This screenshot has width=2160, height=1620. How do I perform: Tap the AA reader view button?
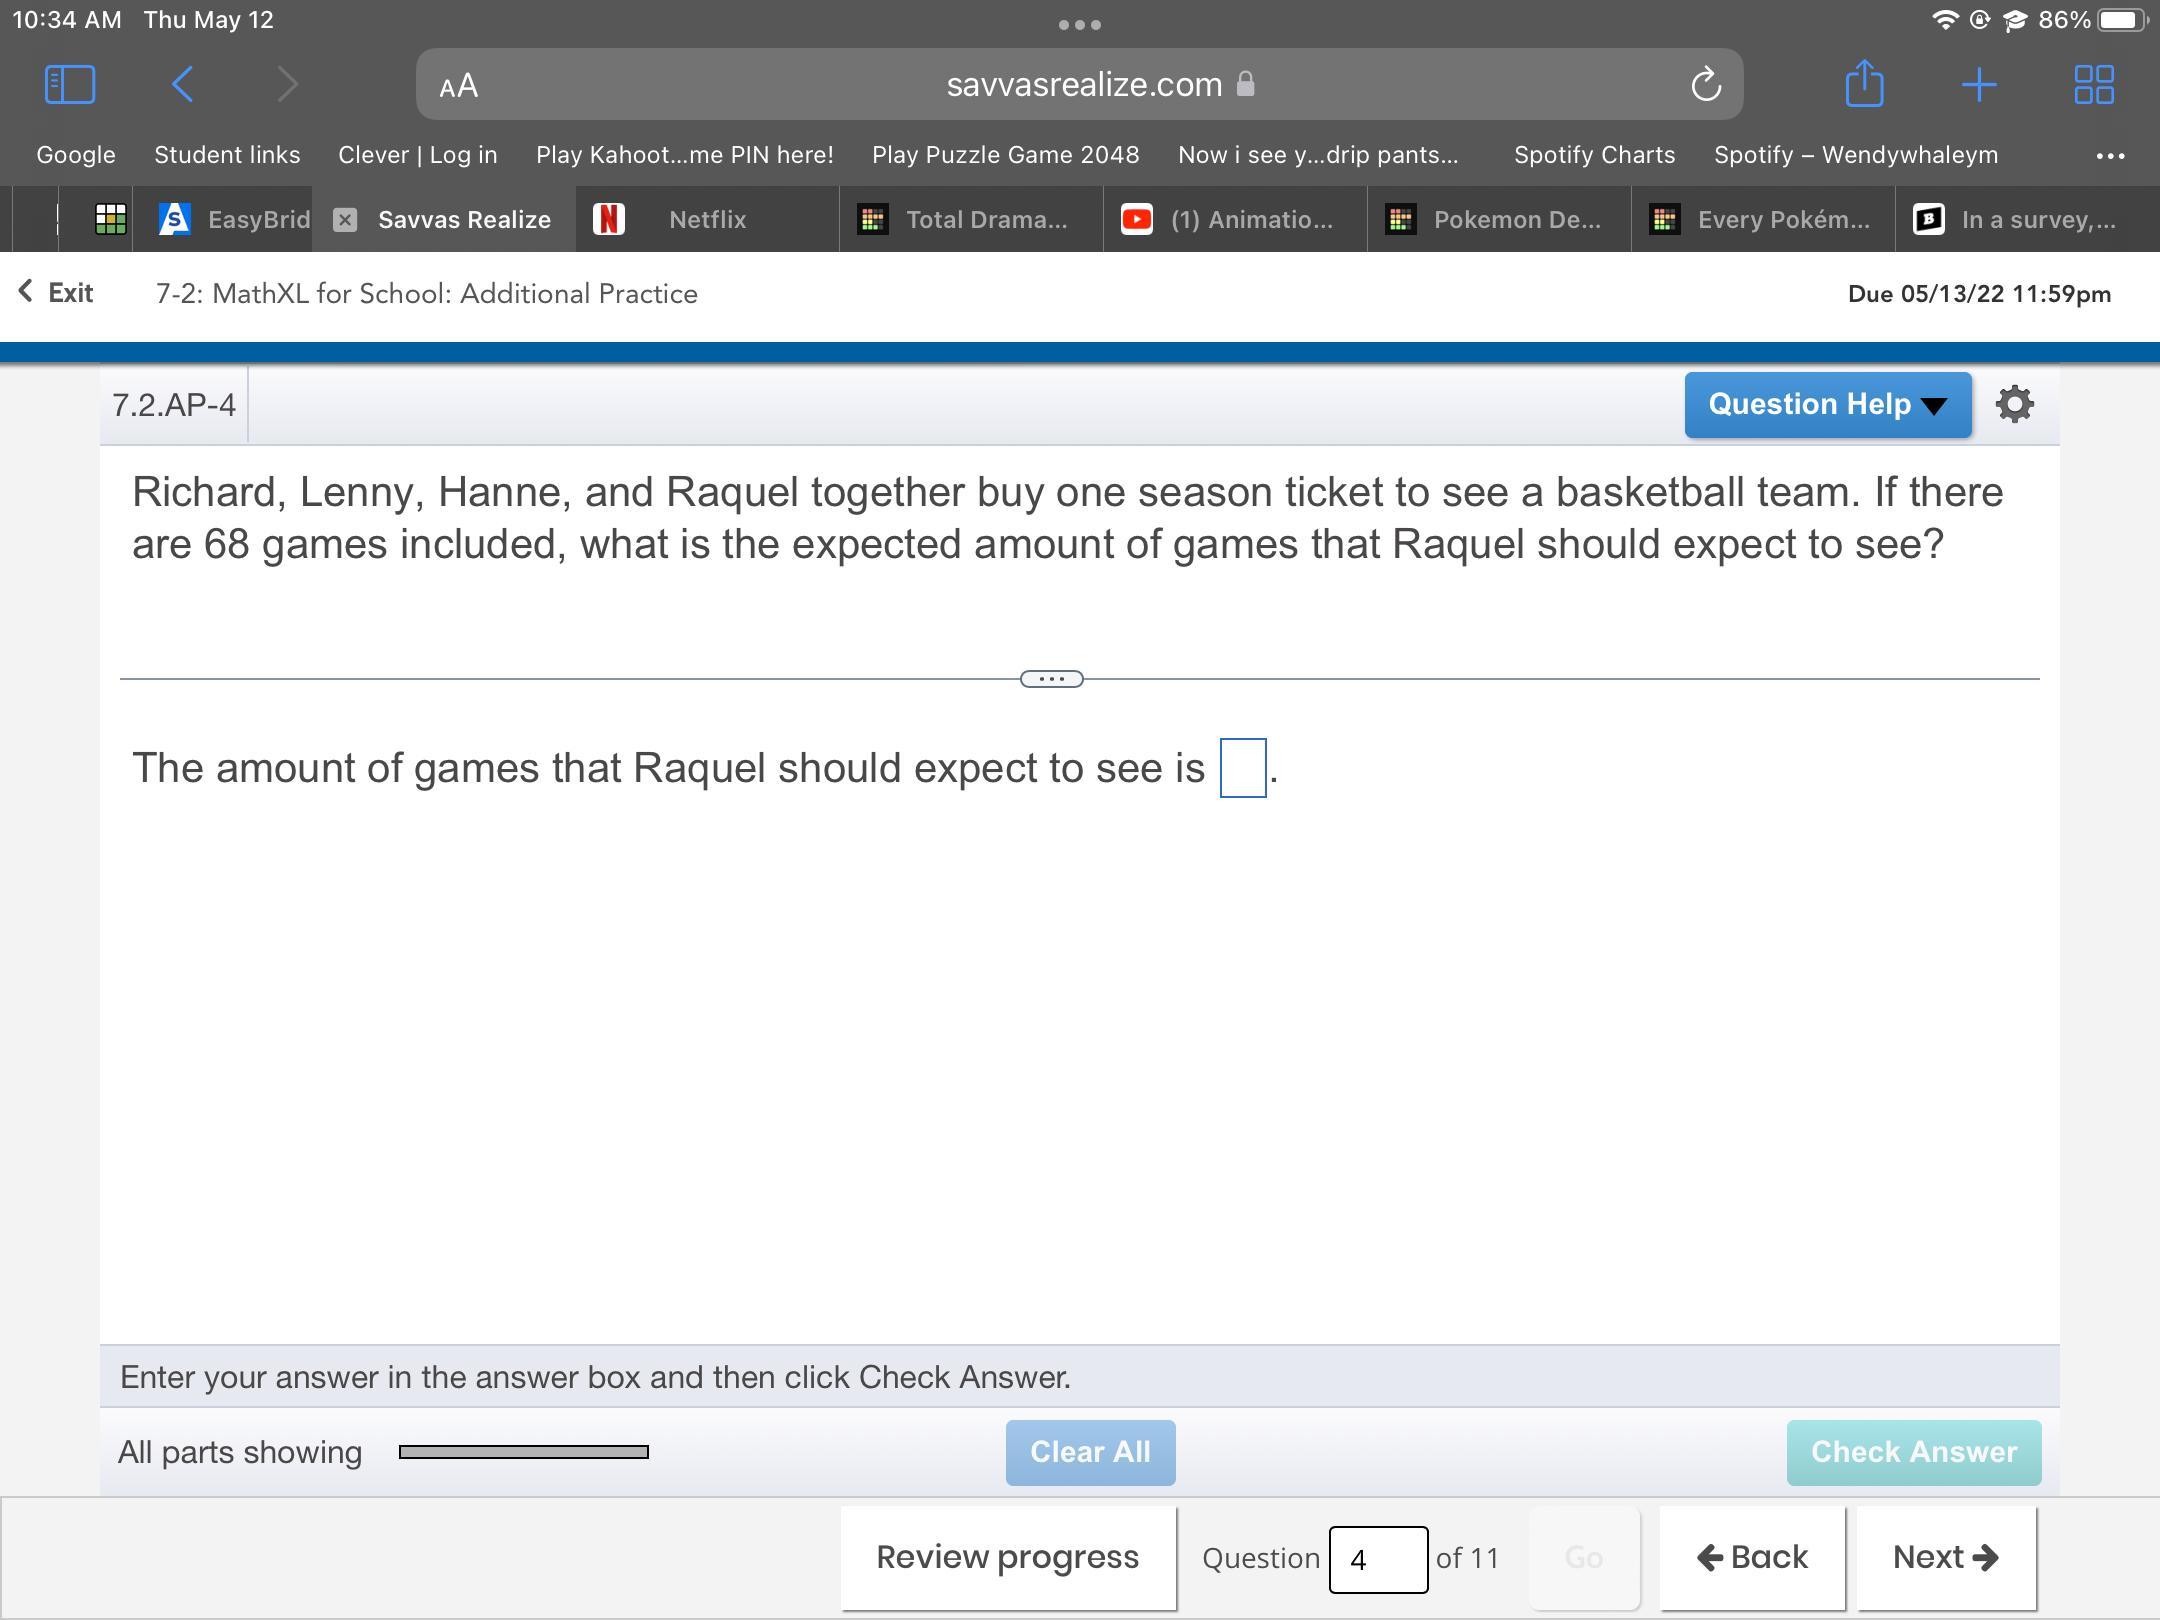[x=459, y=86]
